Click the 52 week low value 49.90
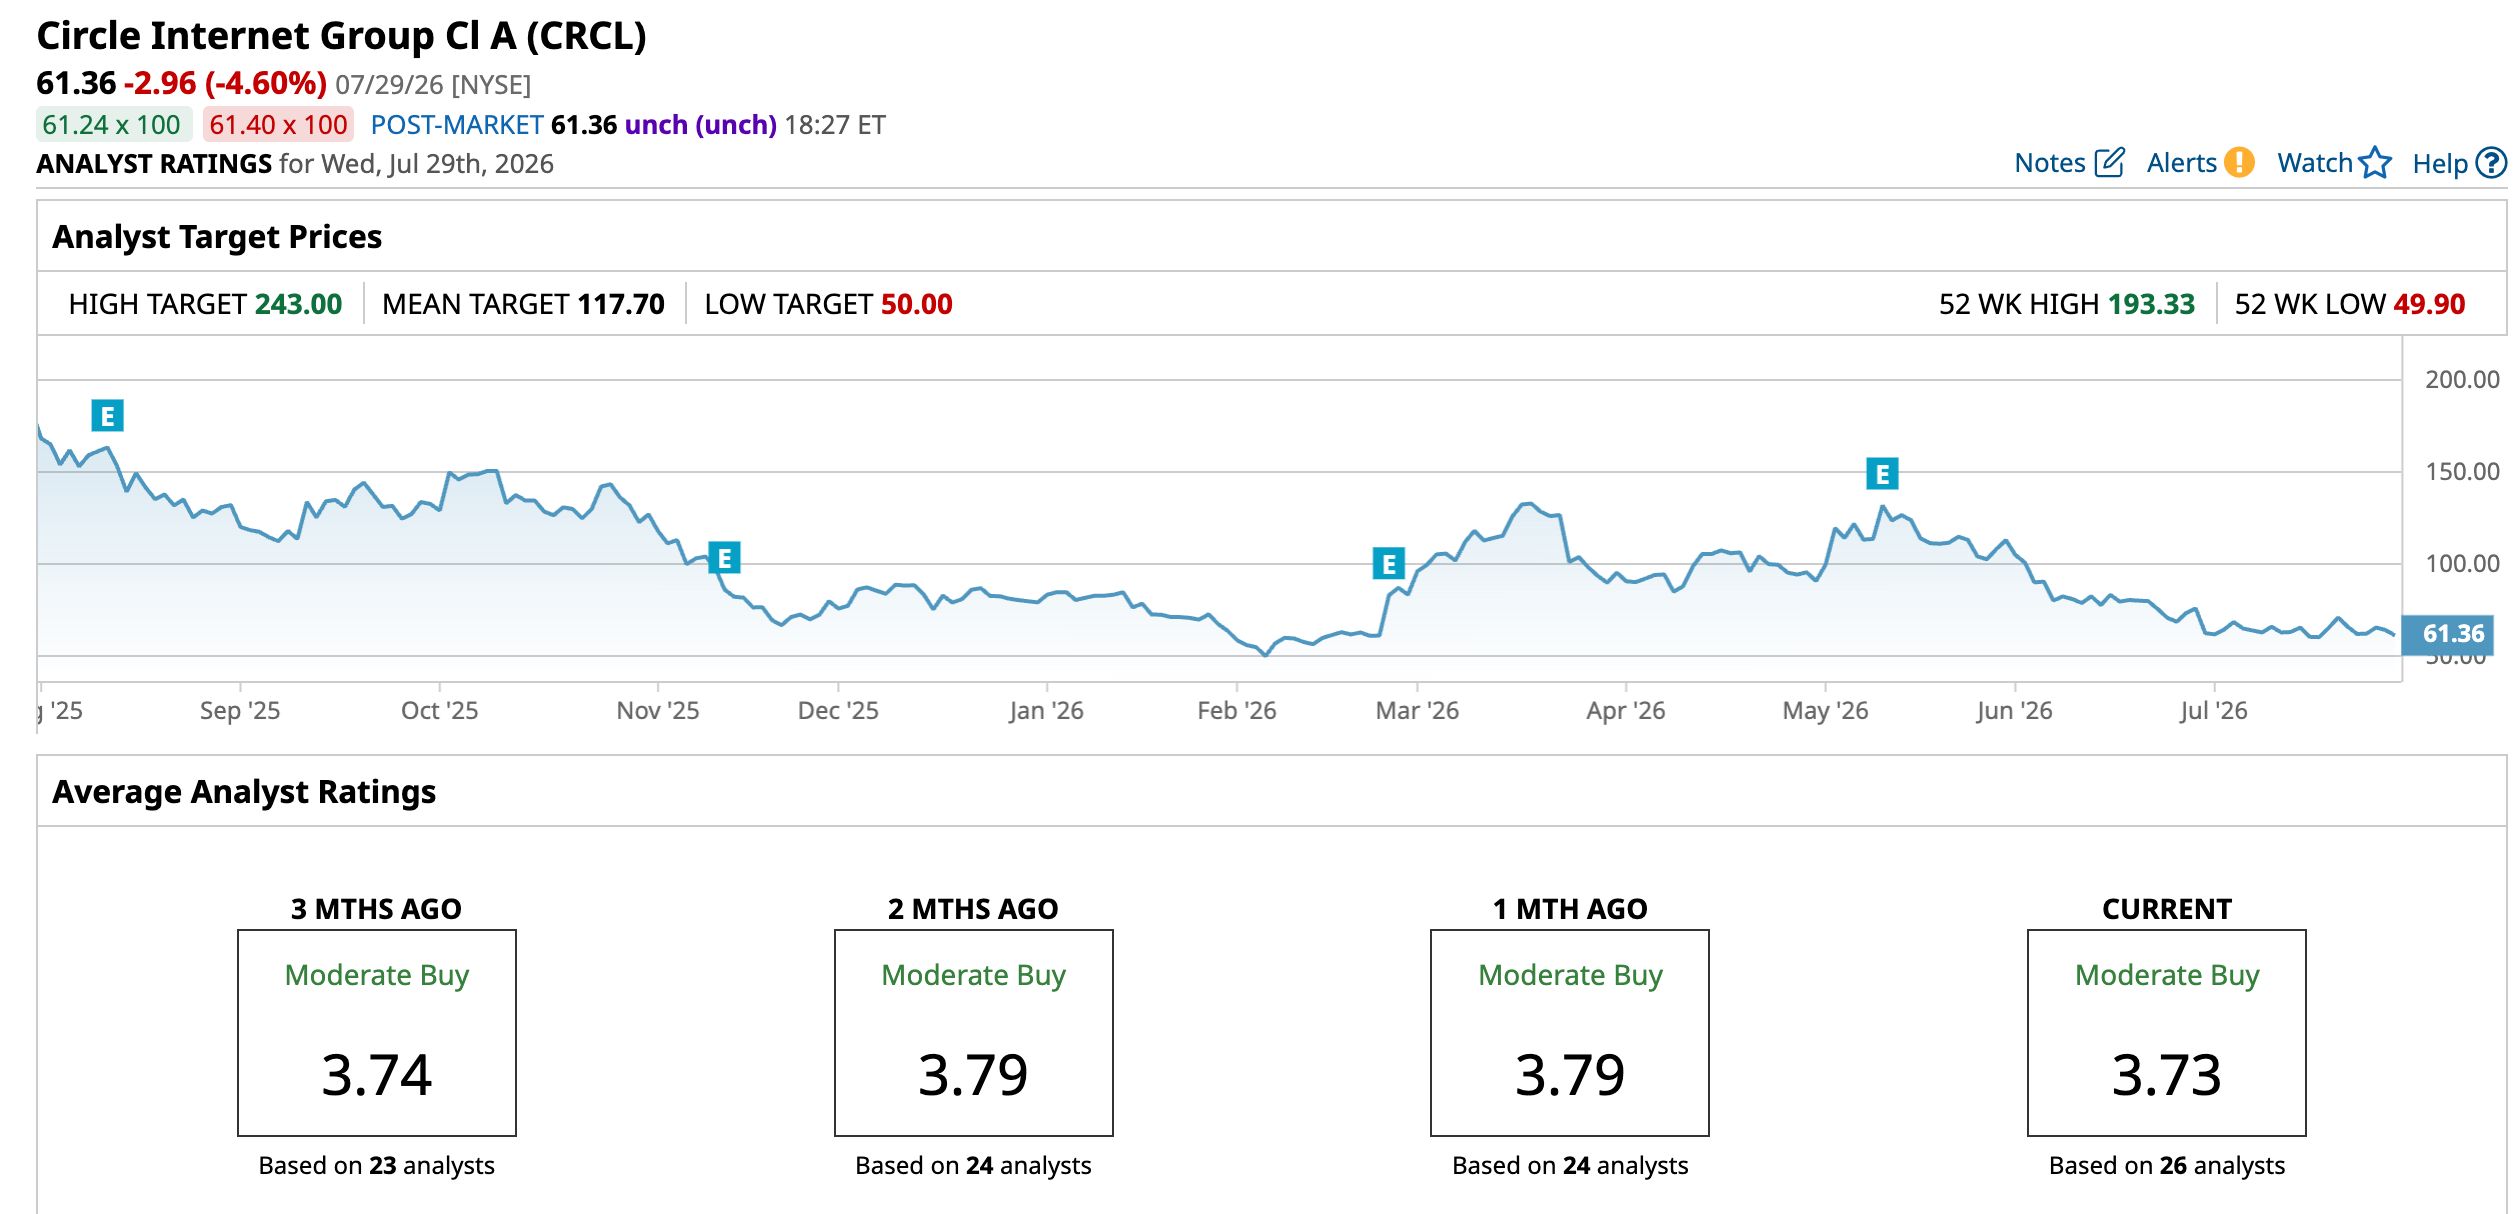 point(2429,304)
